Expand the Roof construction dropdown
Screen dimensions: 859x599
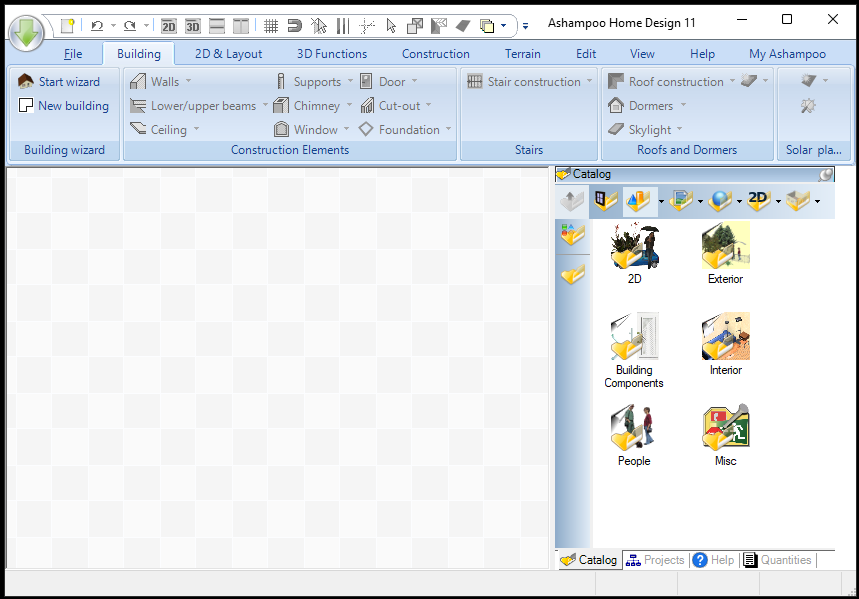tap(732, 81)
